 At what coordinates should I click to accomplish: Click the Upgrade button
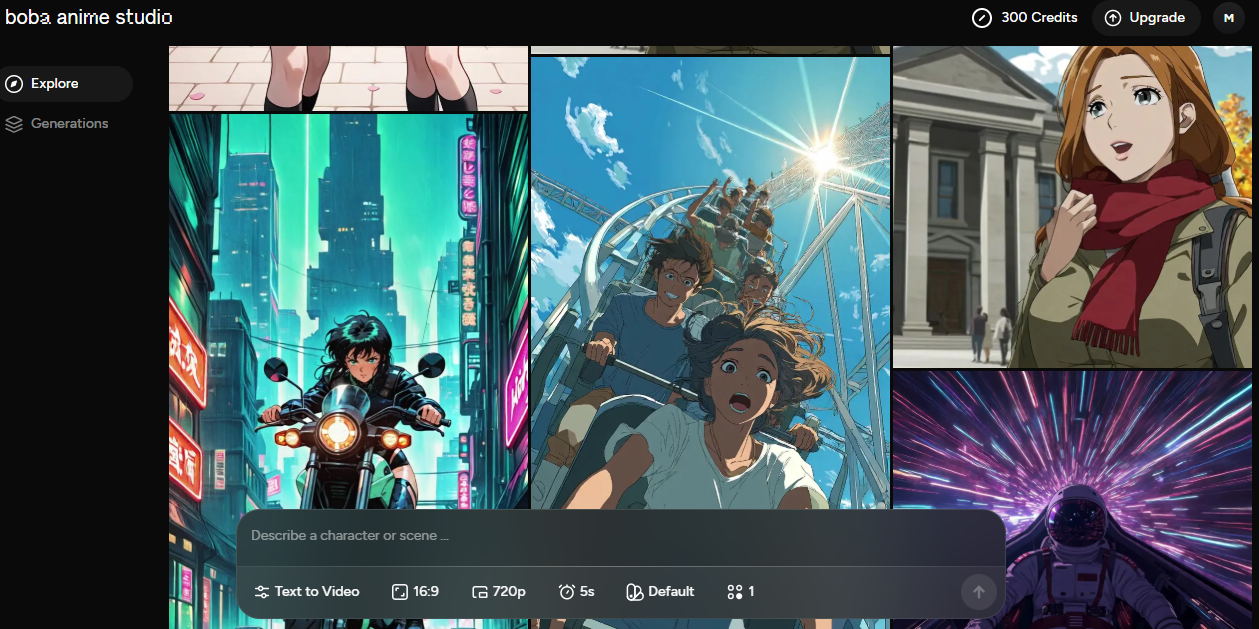tap(1146, 18)
